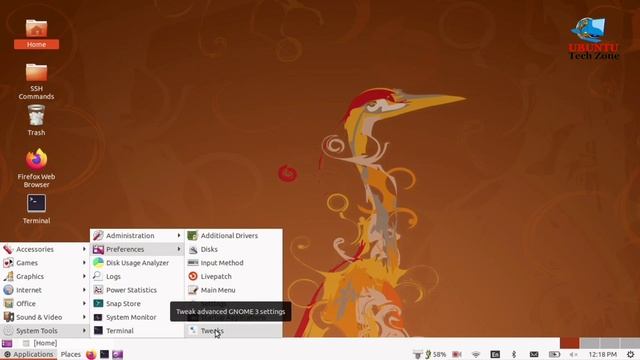Click the red screen recording indicator
Screen dimensions: 640x360
457,354
